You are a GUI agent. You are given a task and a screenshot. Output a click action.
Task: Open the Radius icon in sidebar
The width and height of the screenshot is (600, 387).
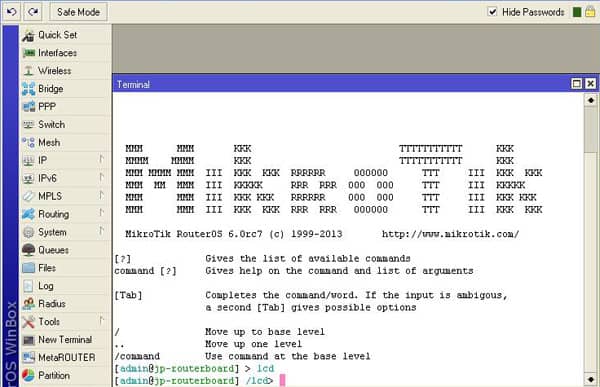click(28, 304)
